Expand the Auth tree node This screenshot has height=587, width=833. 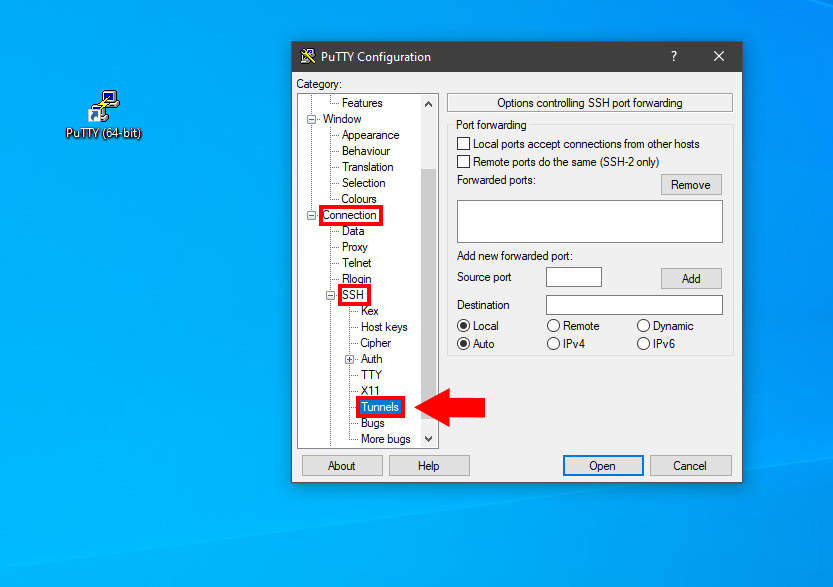(x=349, y=360)
